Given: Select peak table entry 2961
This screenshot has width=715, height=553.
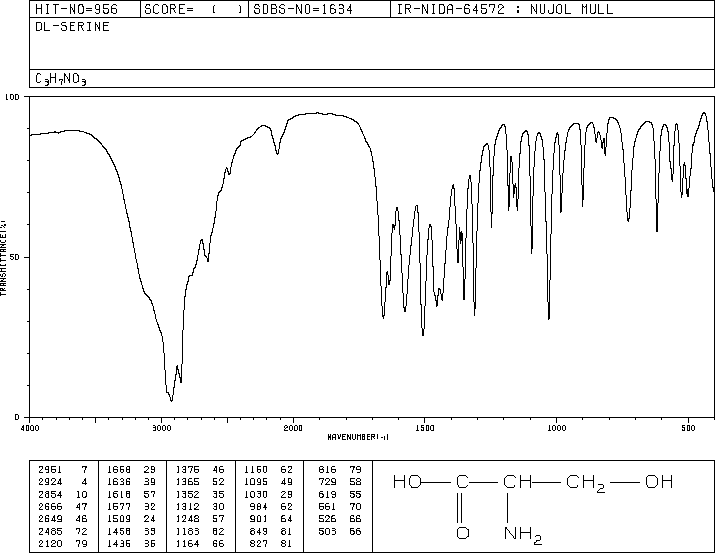Looking at the screenshot, I should tap(62, 470).
